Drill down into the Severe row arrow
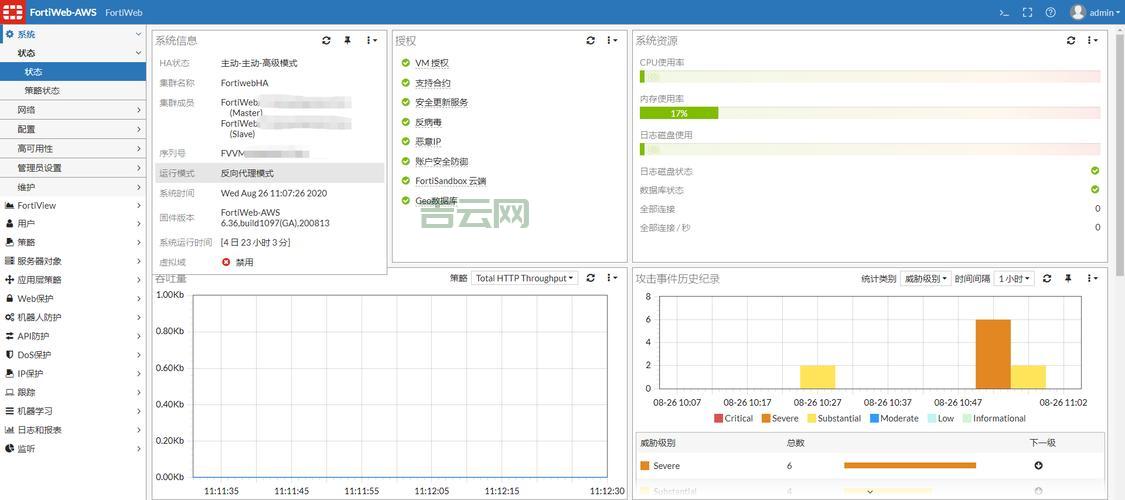 pos(1039,465)
